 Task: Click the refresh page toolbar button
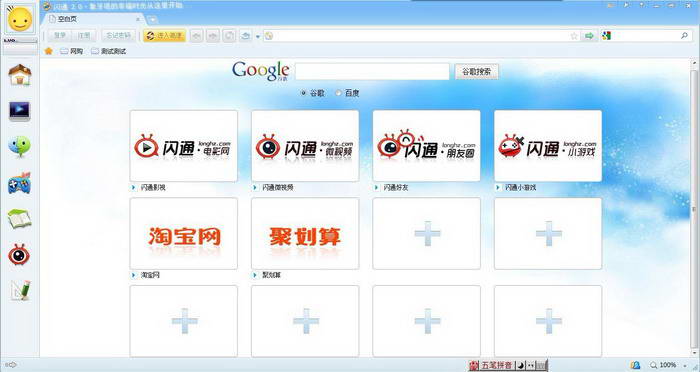[229, 36]
